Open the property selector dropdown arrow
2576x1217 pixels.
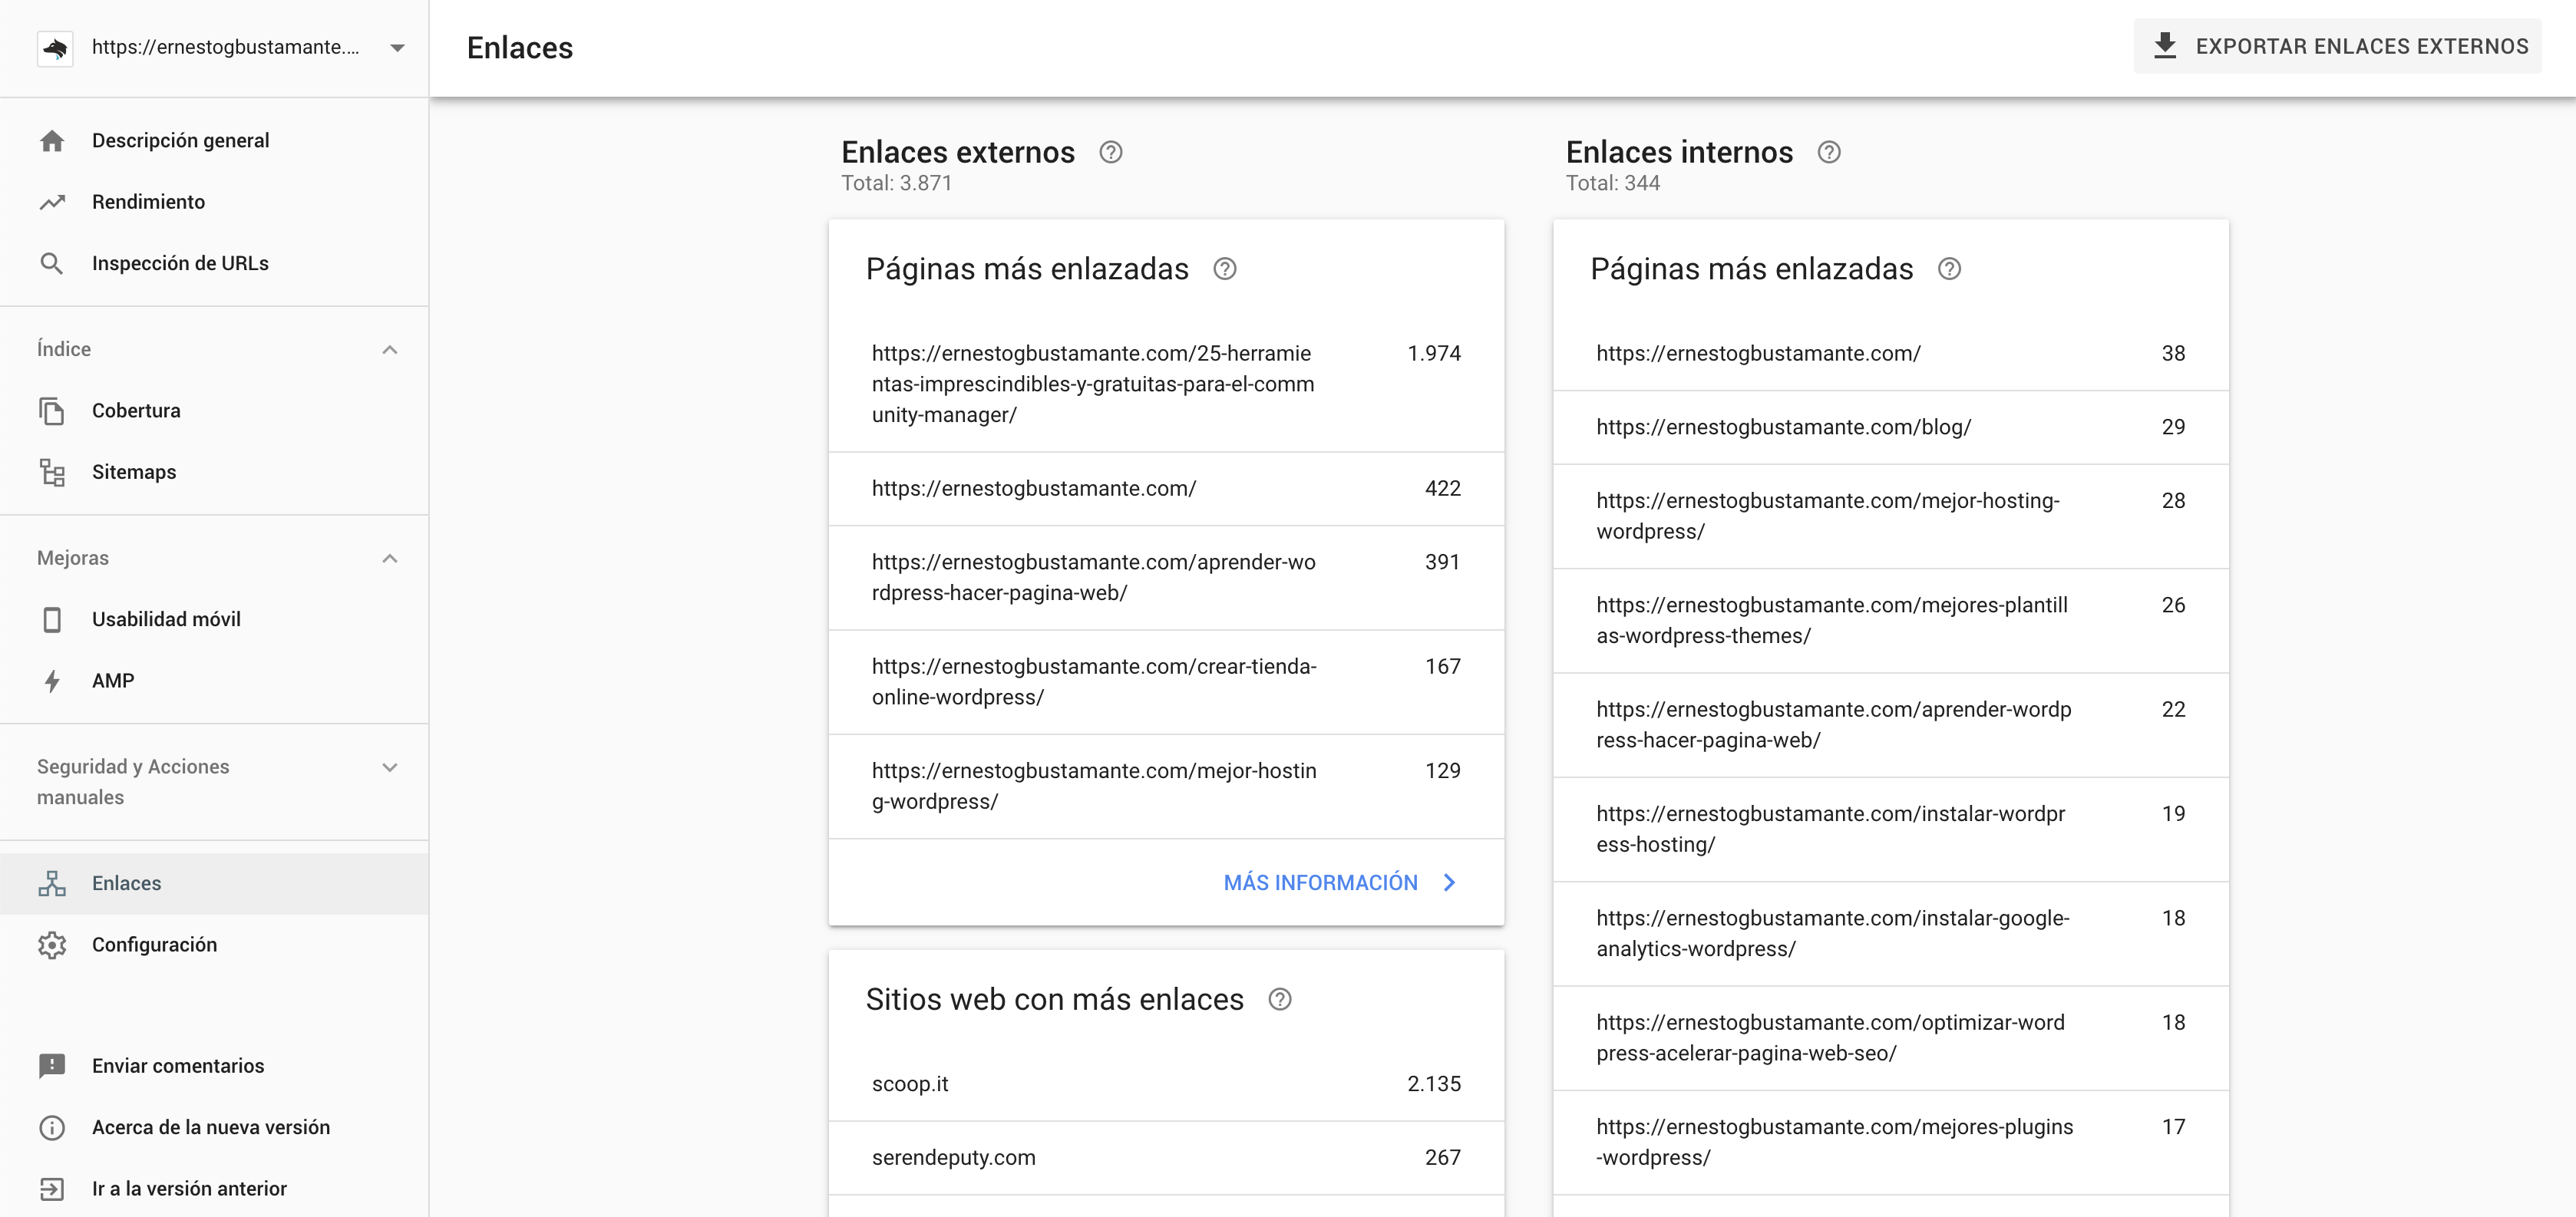(x=397, y=48)
